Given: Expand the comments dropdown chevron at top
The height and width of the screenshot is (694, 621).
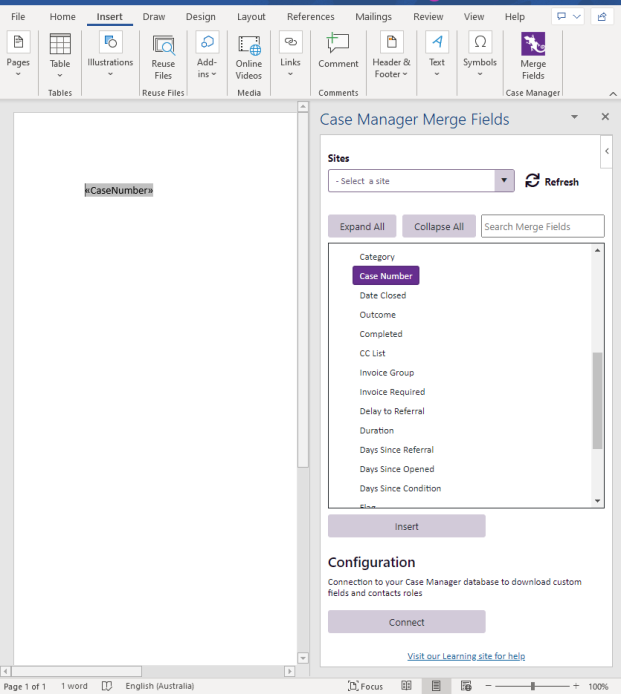Looking at the screenshot, I should tap(577, 16).
